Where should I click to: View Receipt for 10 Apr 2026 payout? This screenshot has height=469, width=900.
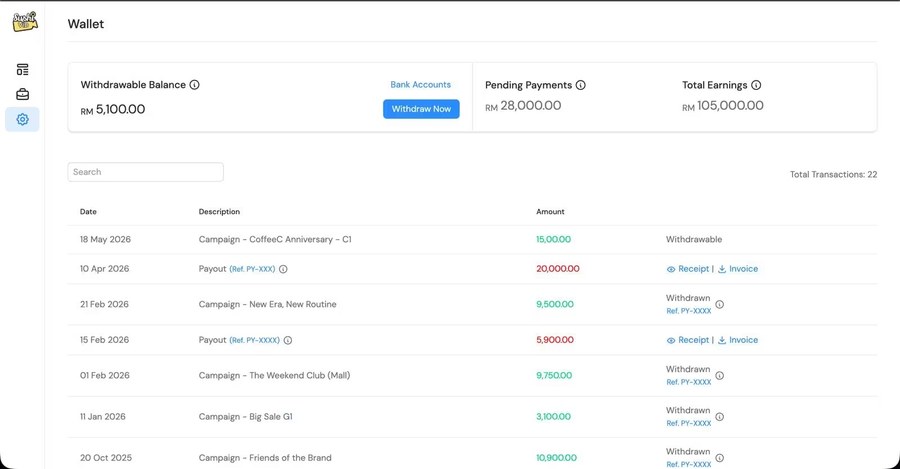click(688, 269)
